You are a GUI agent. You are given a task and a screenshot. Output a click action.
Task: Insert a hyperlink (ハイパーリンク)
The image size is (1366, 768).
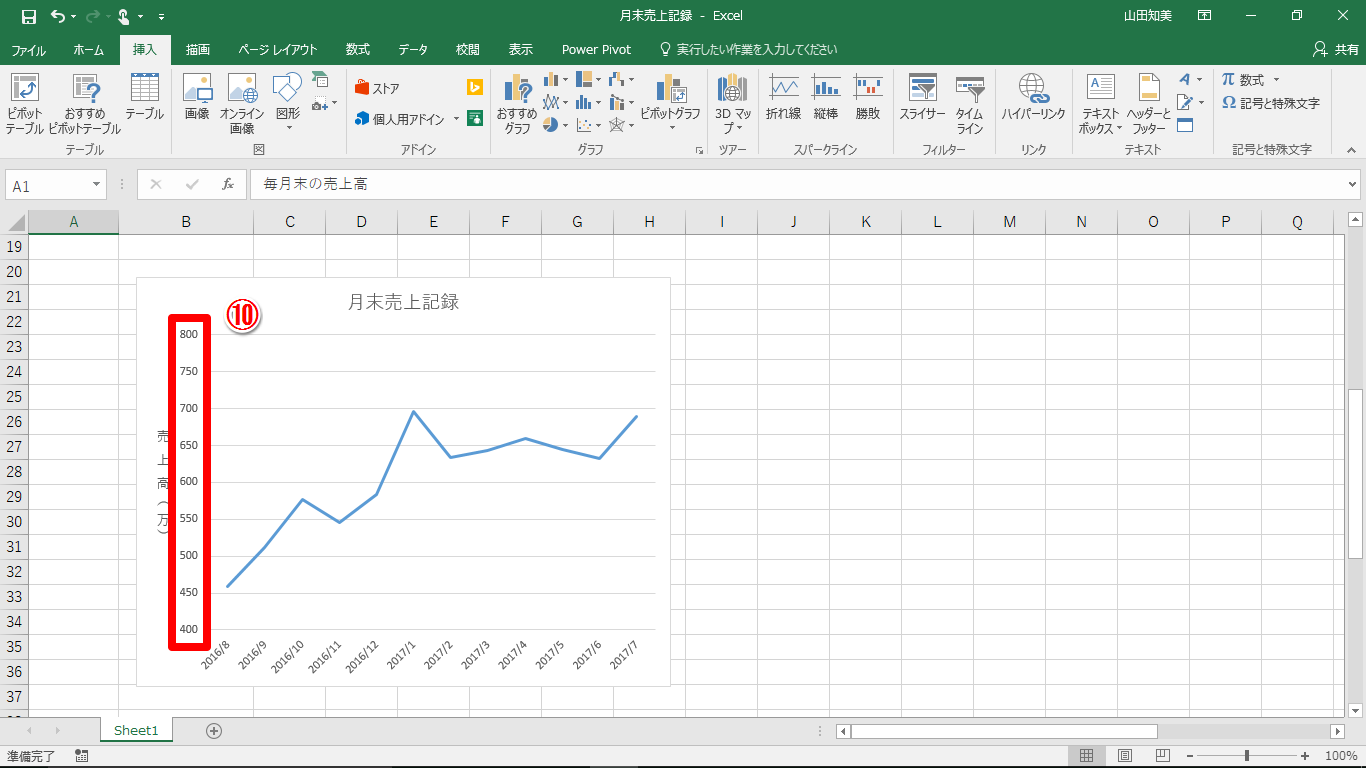coord(1034,98)
